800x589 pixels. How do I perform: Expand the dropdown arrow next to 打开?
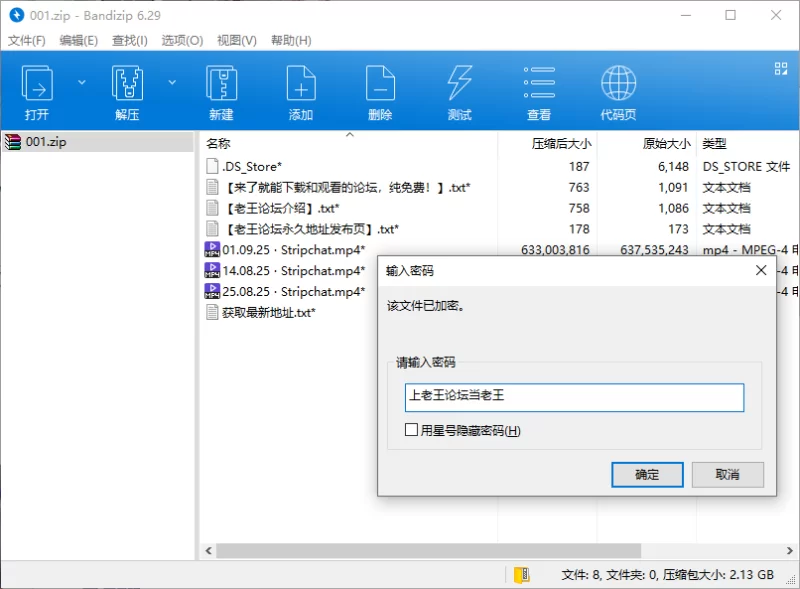[x=82, y=82]
